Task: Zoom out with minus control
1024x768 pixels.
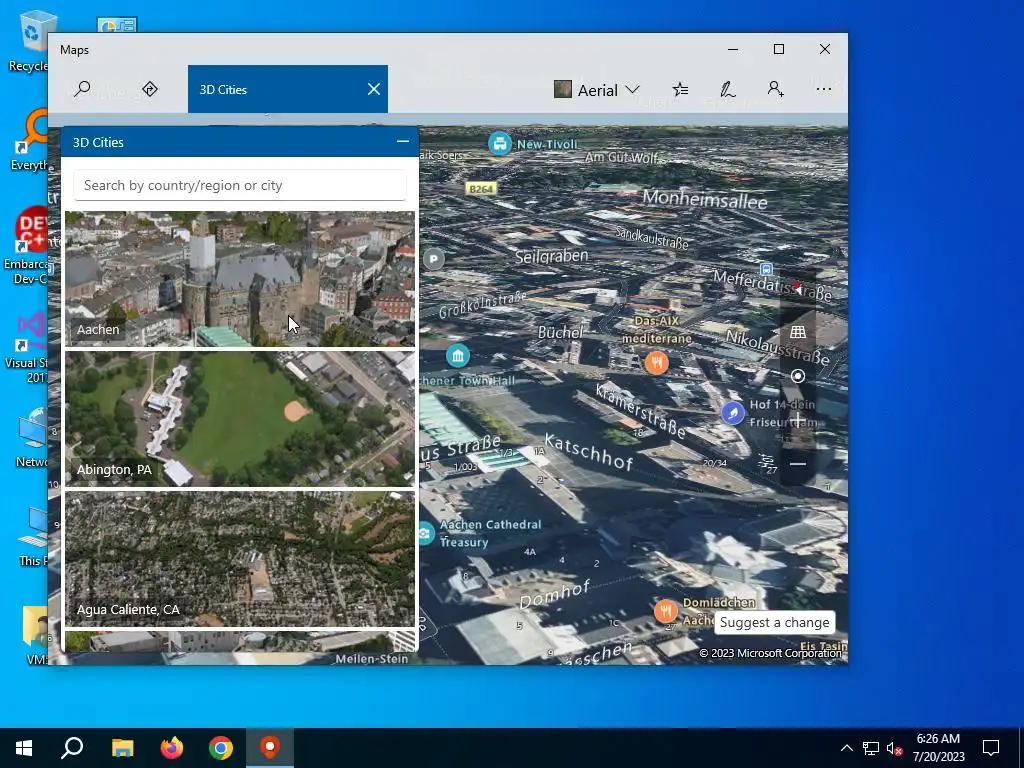Action: click(x=797, y=464)
